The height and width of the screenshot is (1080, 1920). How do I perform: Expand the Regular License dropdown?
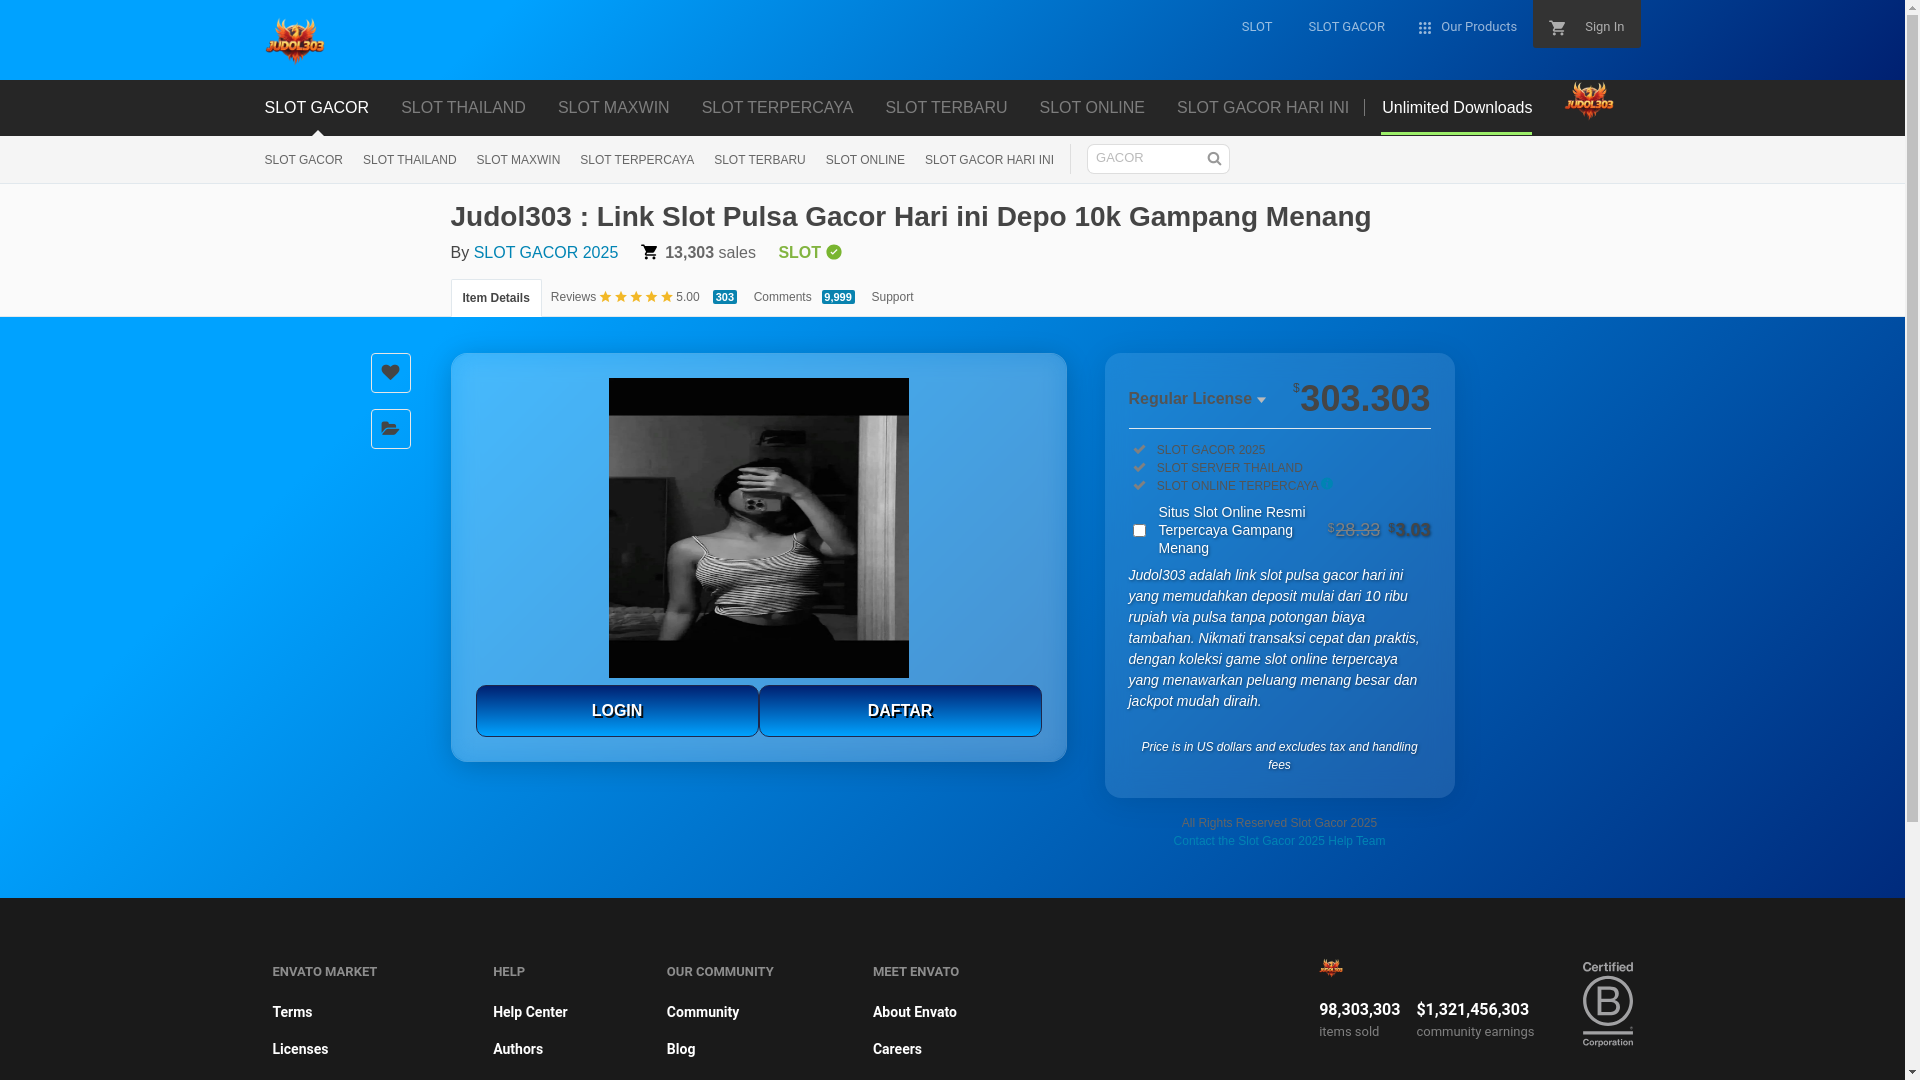coord(1197,399)
